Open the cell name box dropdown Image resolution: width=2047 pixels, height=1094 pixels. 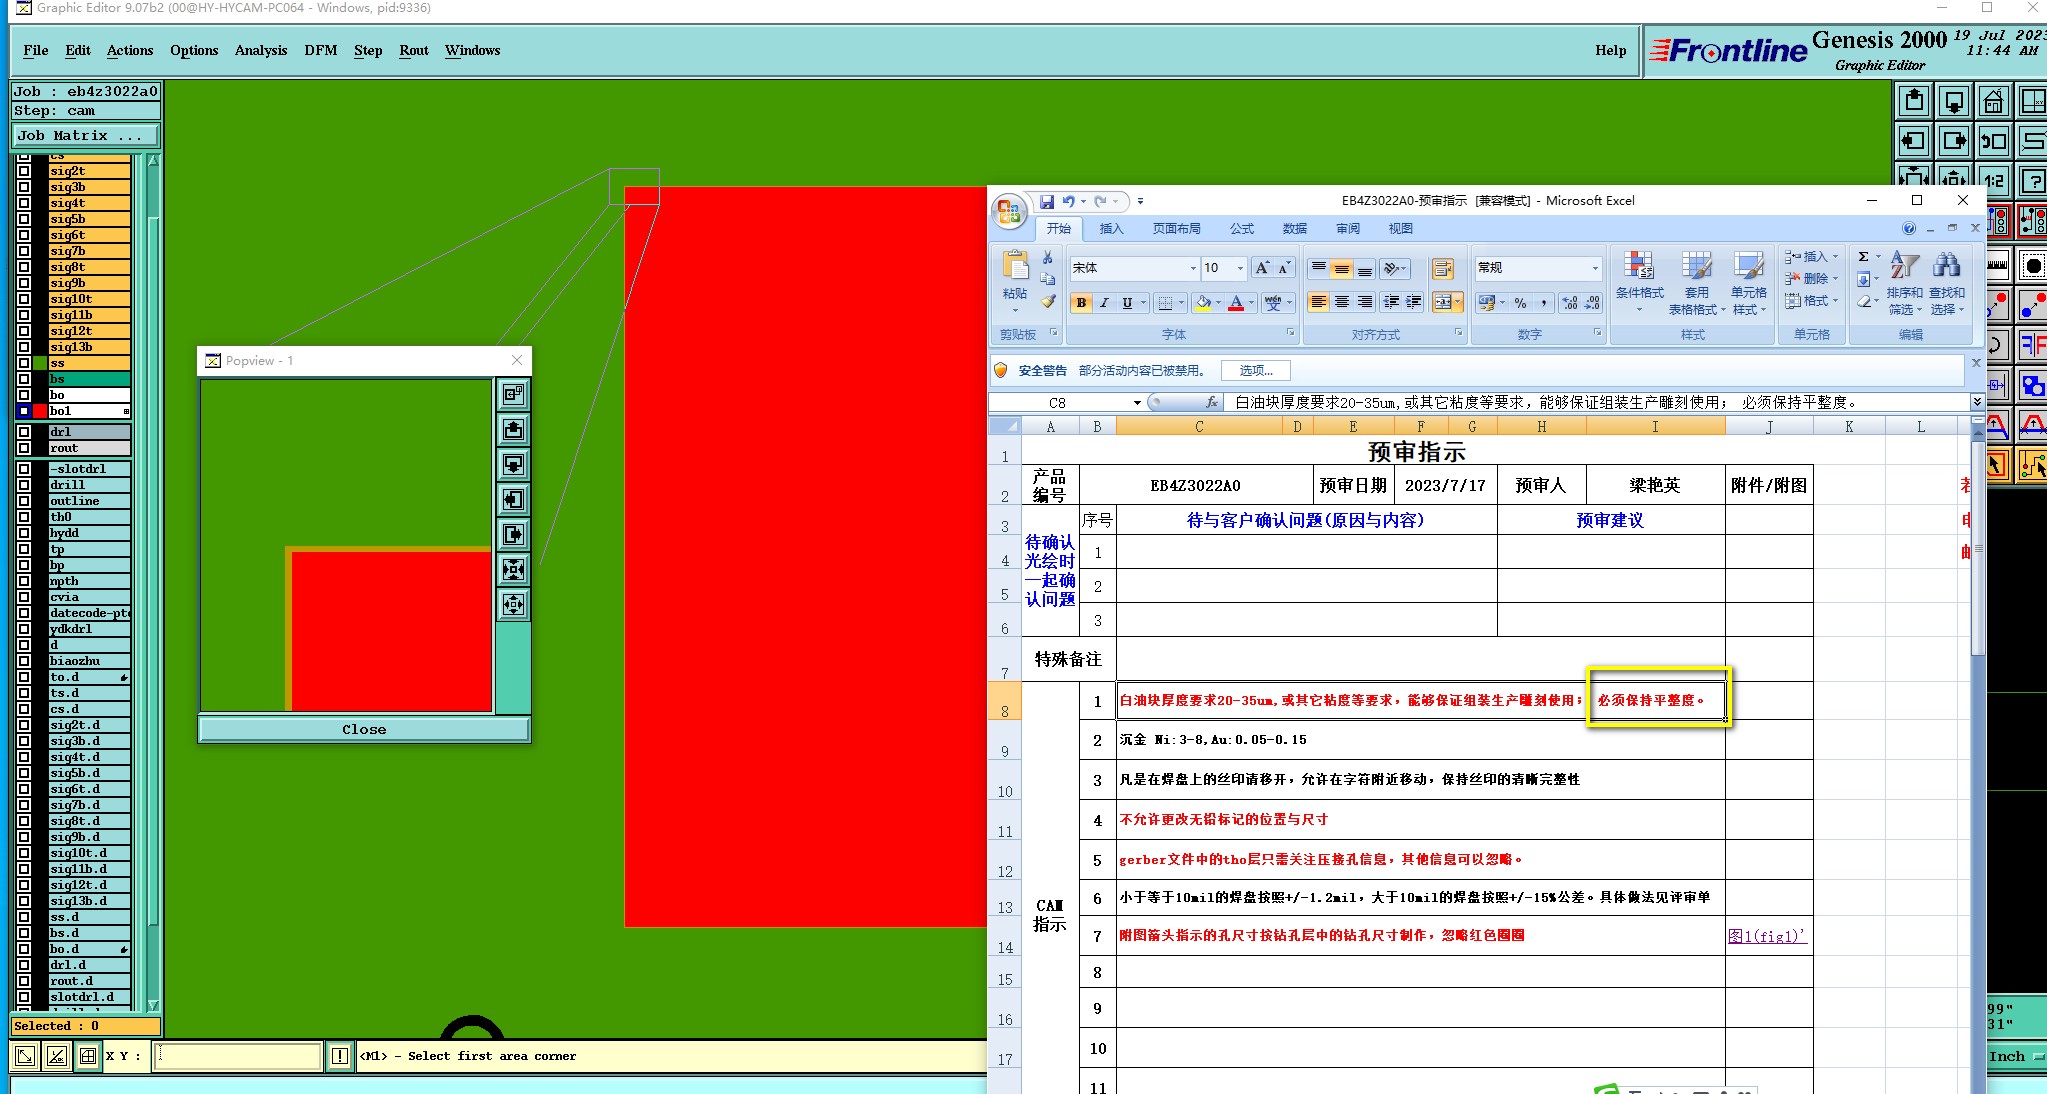1137,403
